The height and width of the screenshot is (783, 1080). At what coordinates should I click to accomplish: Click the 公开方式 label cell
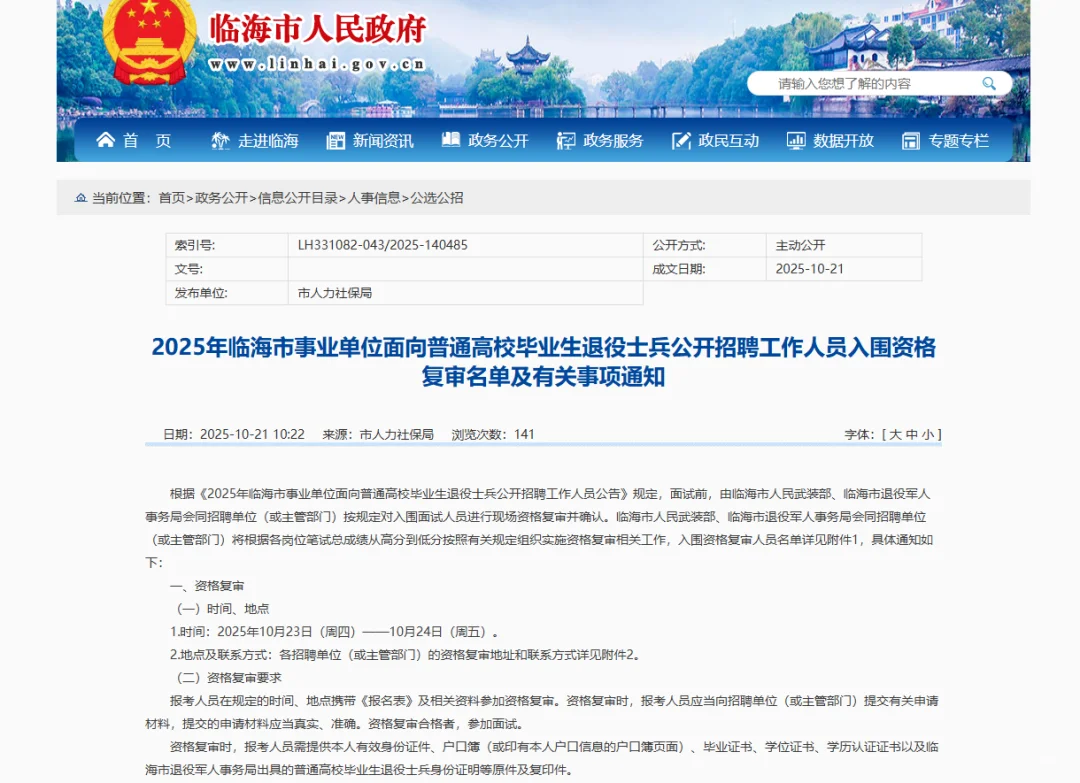[x=705, y=245]
